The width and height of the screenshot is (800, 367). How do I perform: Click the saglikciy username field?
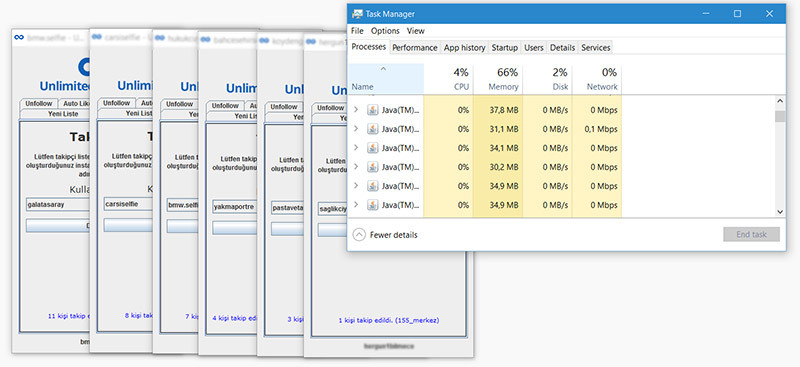click(x=332, y=209)
